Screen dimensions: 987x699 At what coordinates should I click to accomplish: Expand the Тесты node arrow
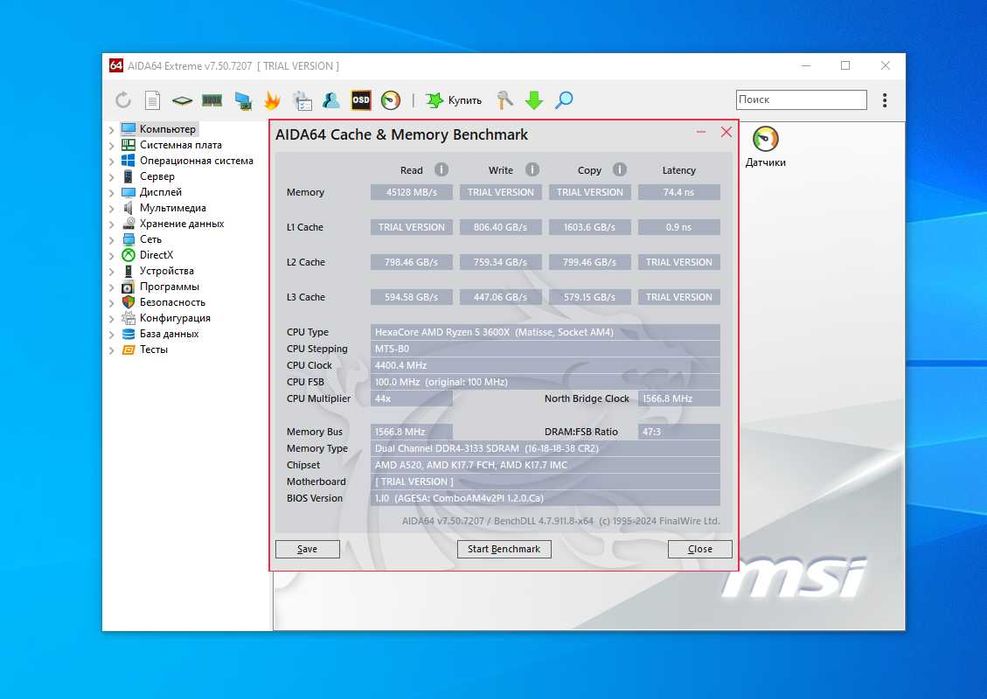[x=111, y=350]
